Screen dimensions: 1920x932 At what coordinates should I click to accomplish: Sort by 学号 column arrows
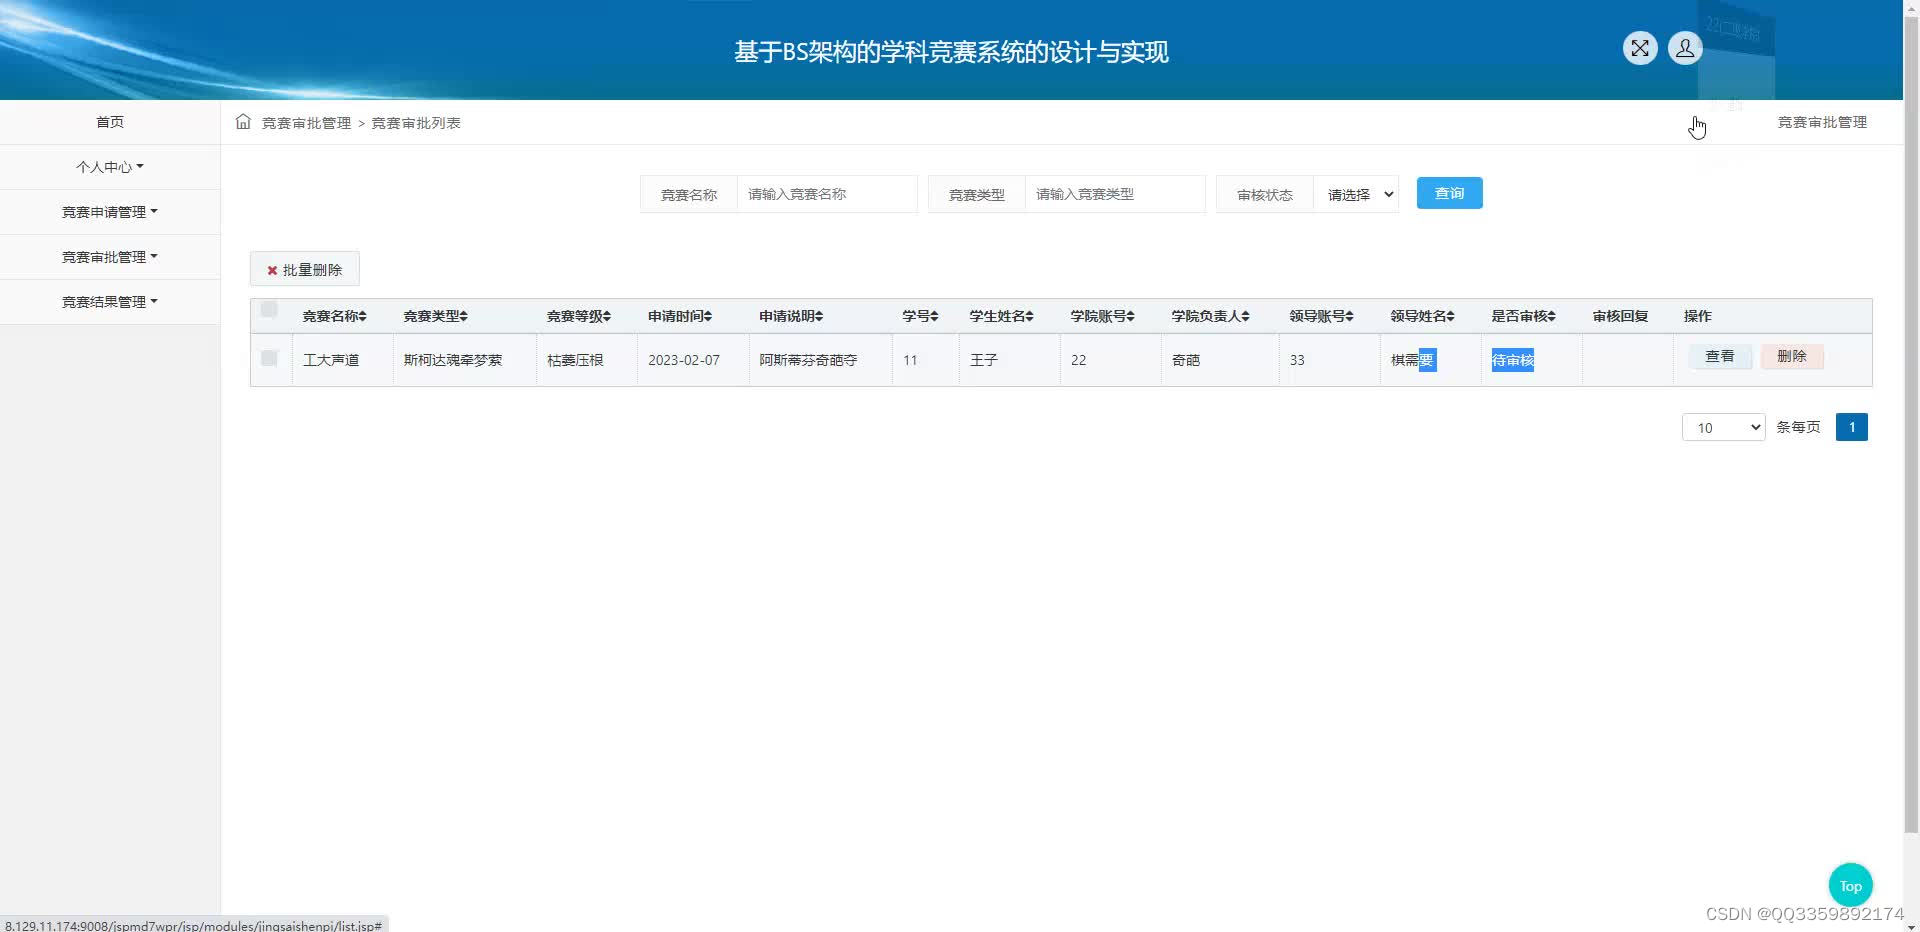[934, 316]
